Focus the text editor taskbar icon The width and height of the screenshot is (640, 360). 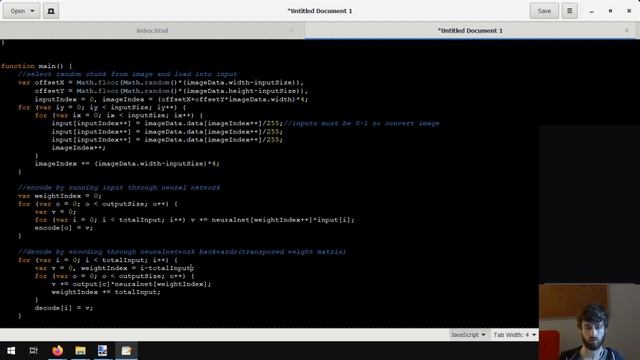[x=126, y=351]
